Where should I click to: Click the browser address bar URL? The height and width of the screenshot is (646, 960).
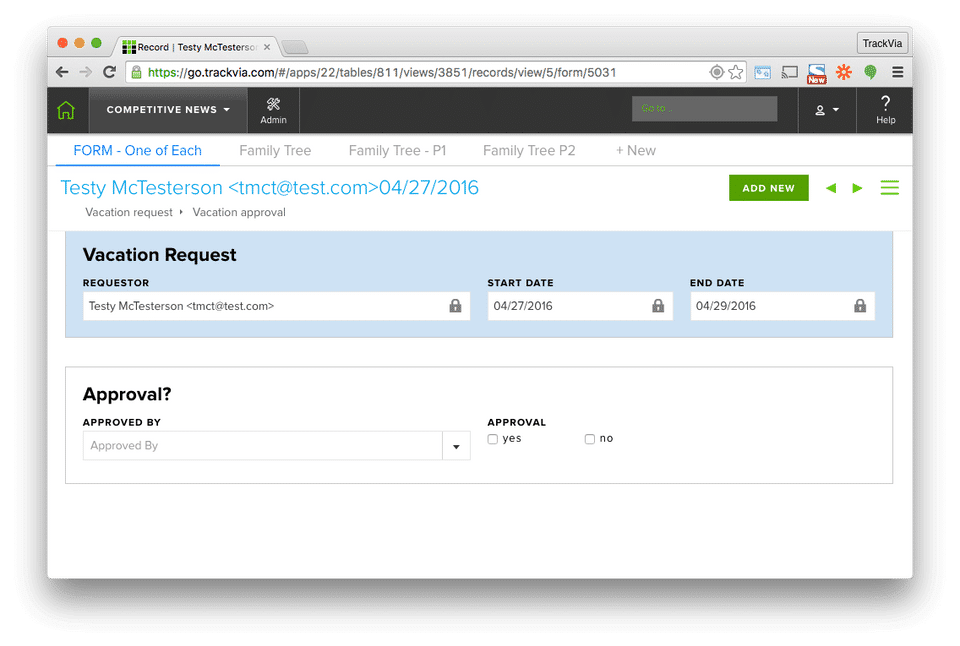click(382, 72)
